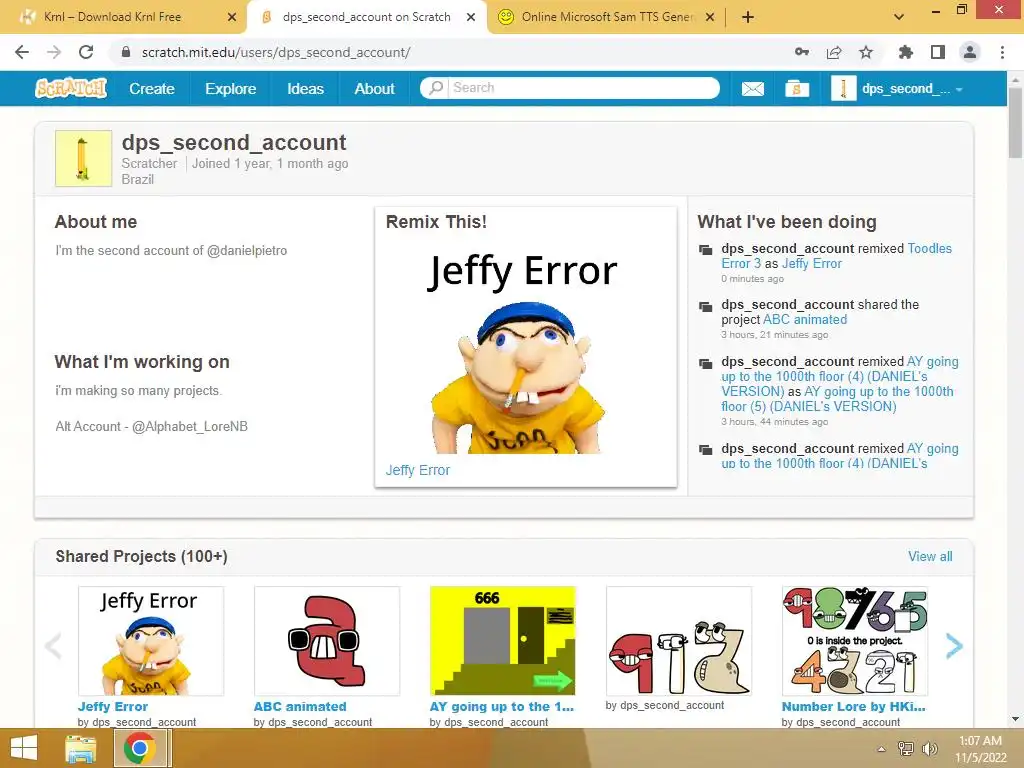
Task: Open File Explorer from taskbar
Action: point(80,748)
